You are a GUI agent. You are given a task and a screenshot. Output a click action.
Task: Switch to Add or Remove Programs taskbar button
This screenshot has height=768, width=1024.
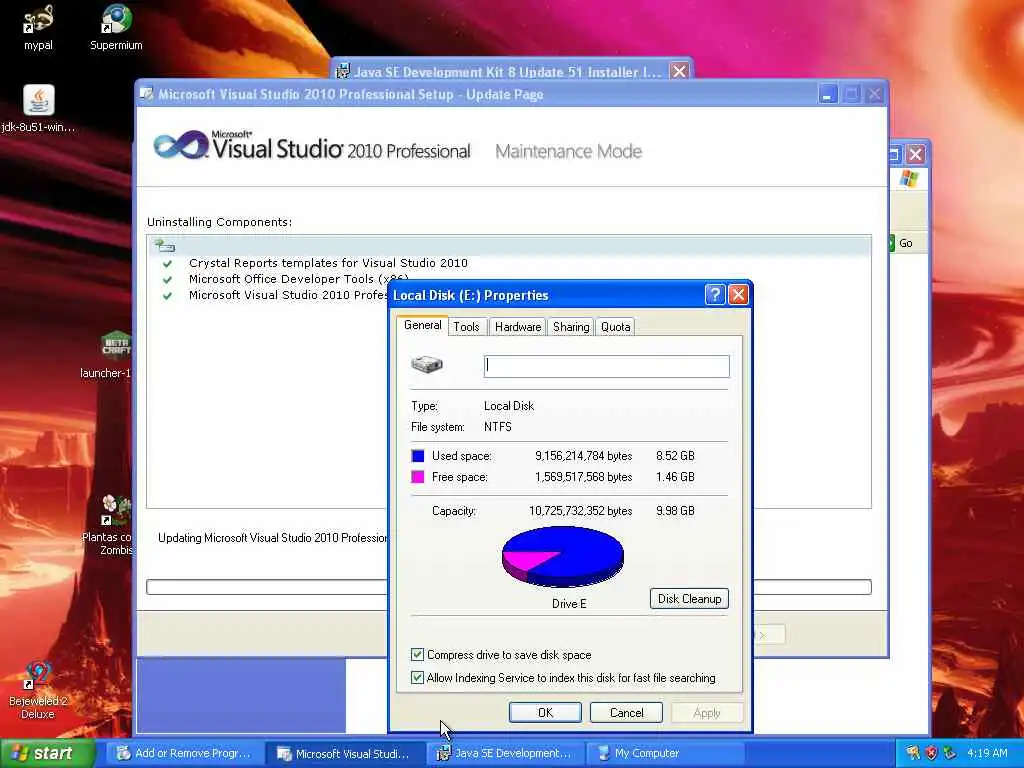185,753
